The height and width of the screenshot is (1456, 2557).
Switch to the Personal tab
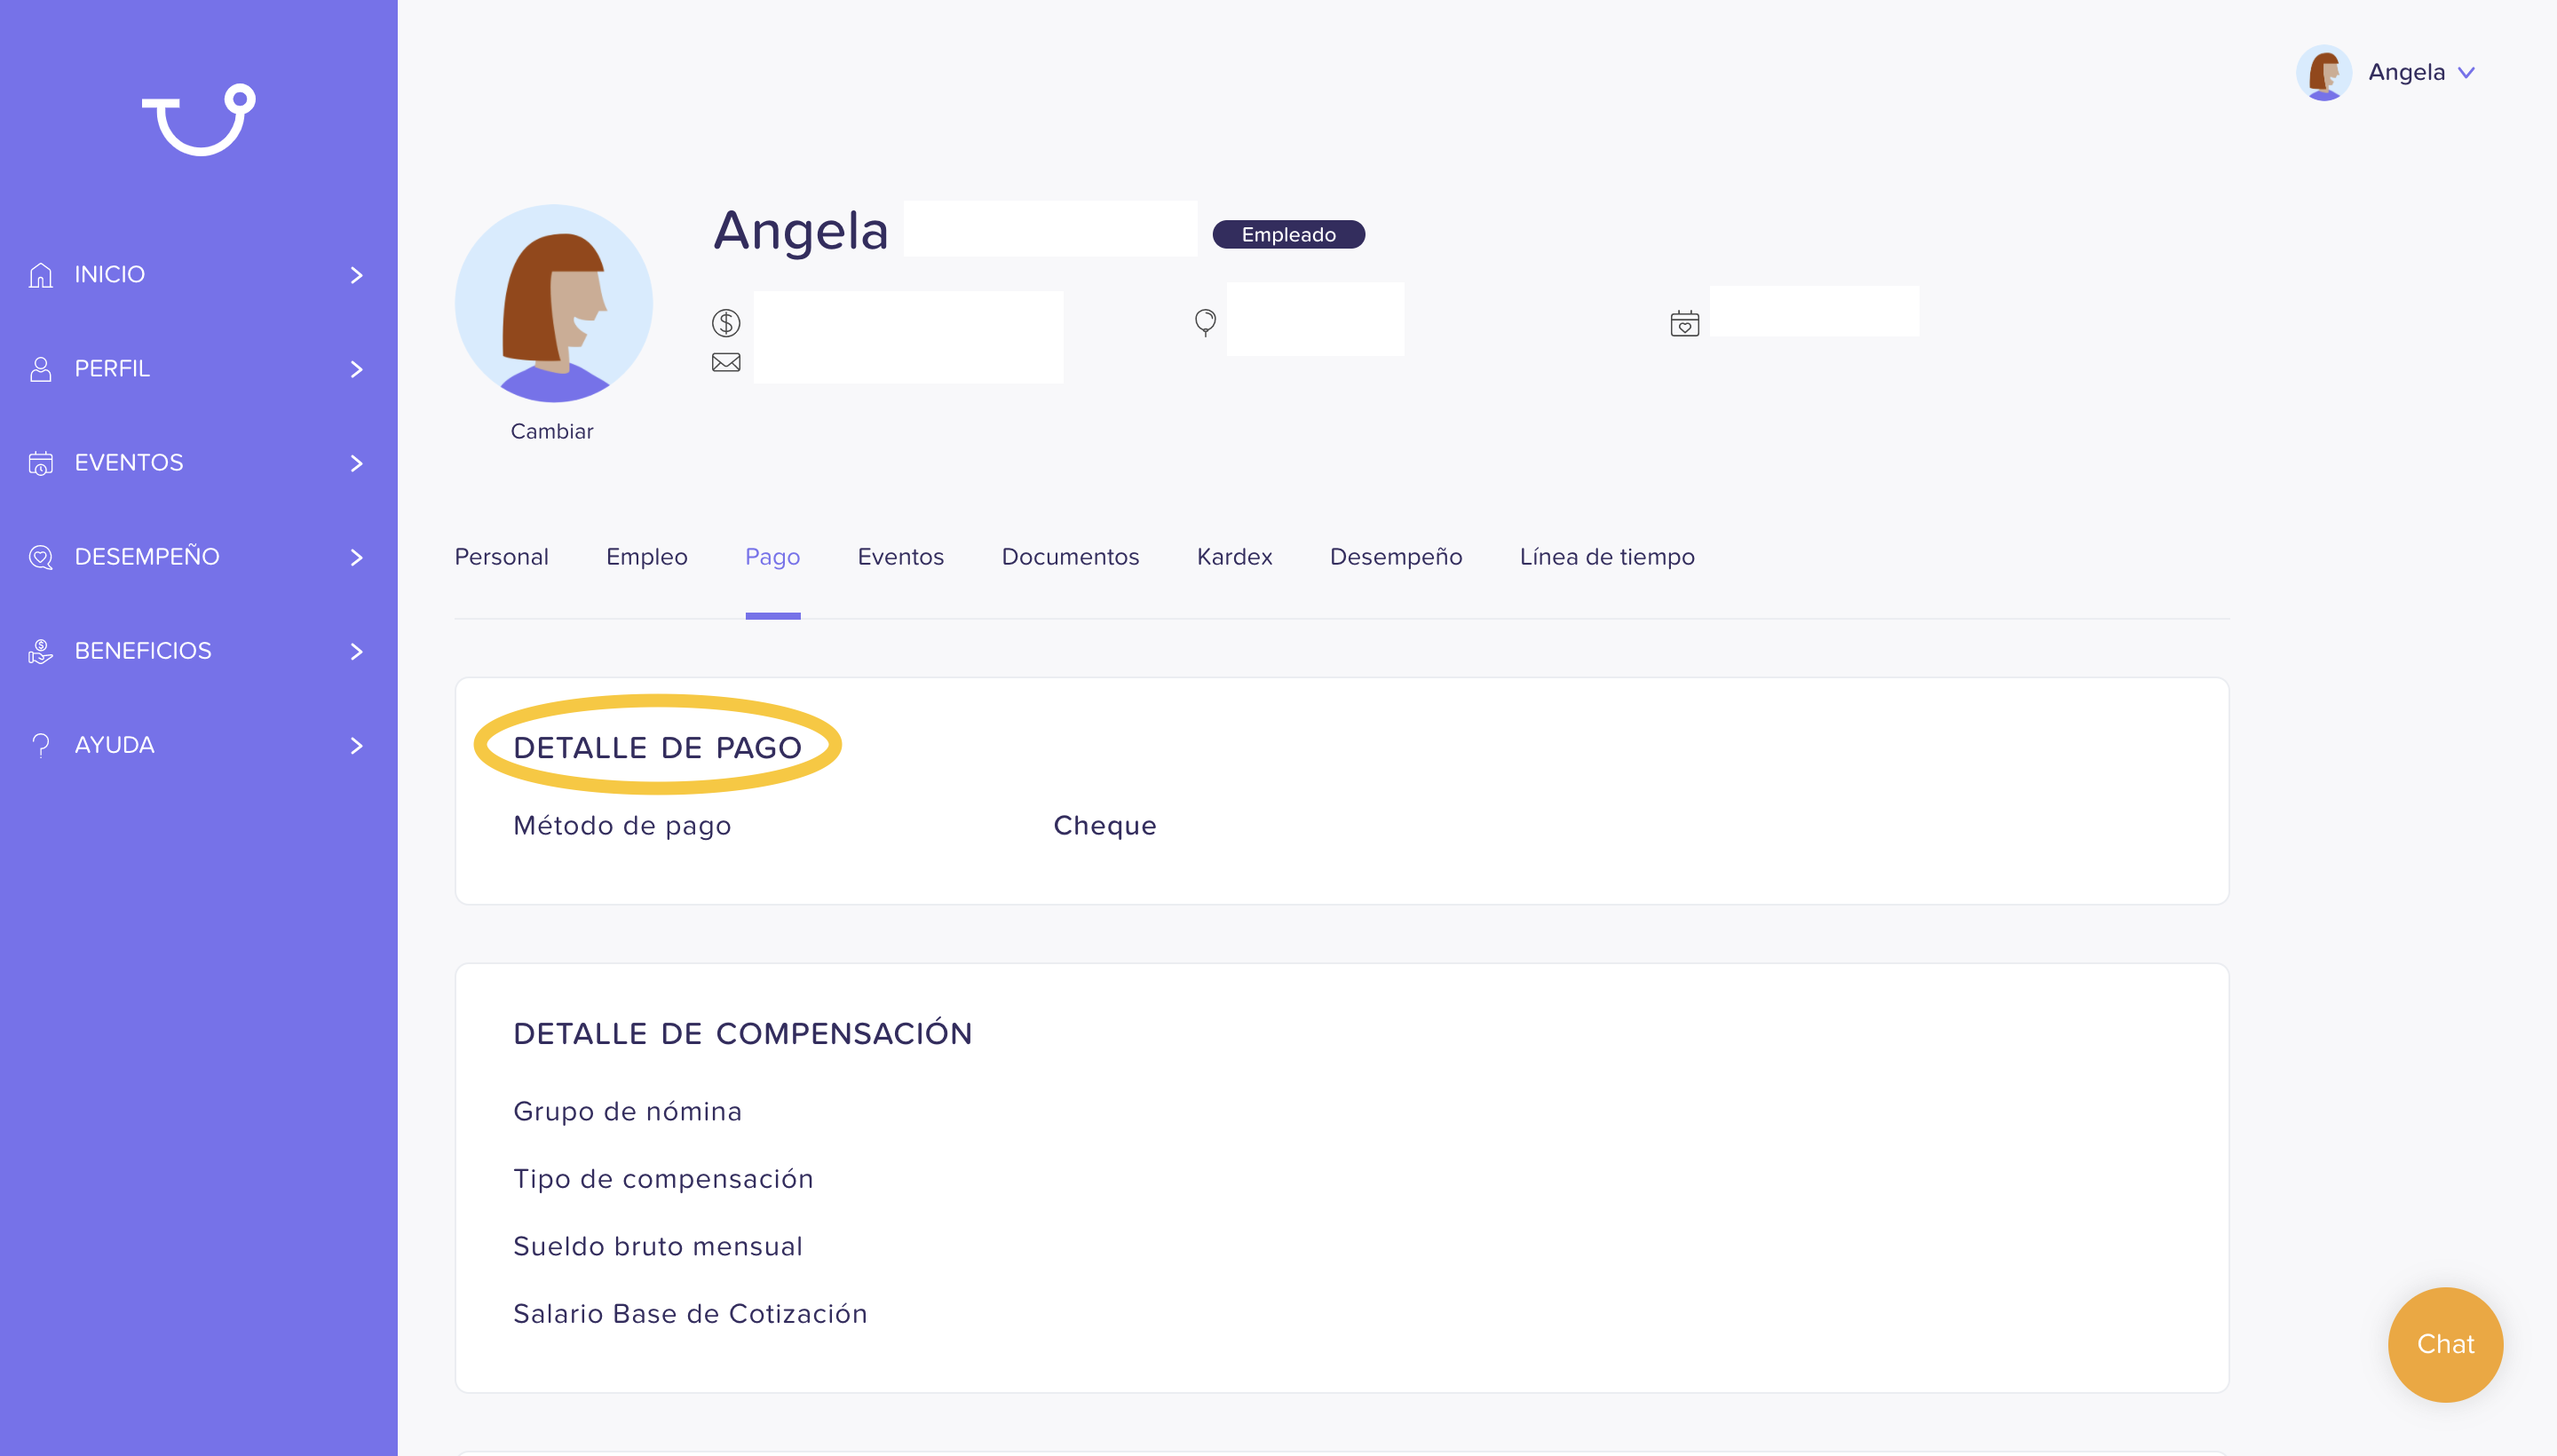(x=501, y=557)
